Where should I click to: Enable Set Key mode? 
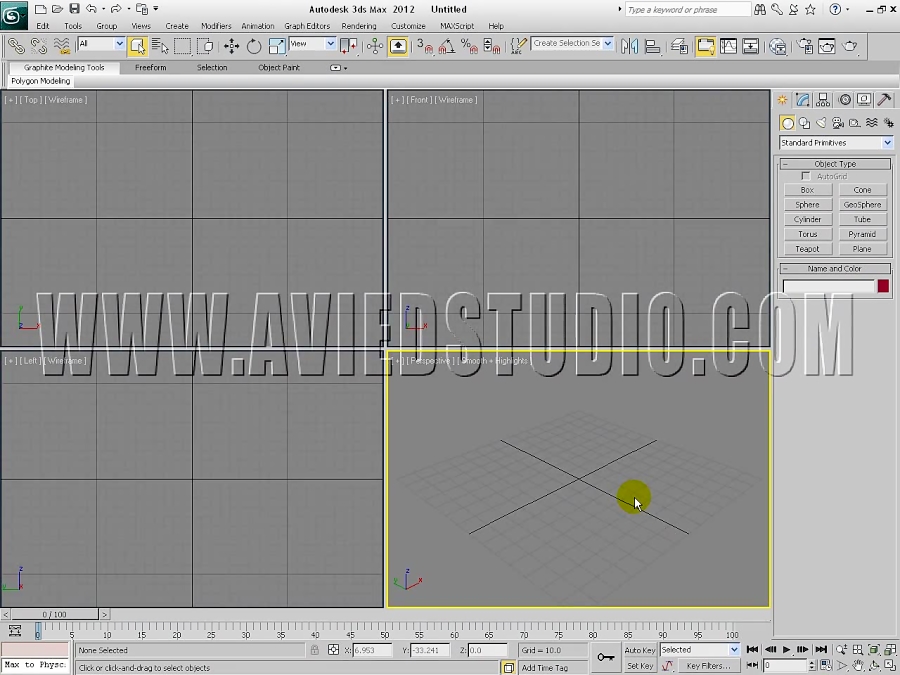coord(640,666)
